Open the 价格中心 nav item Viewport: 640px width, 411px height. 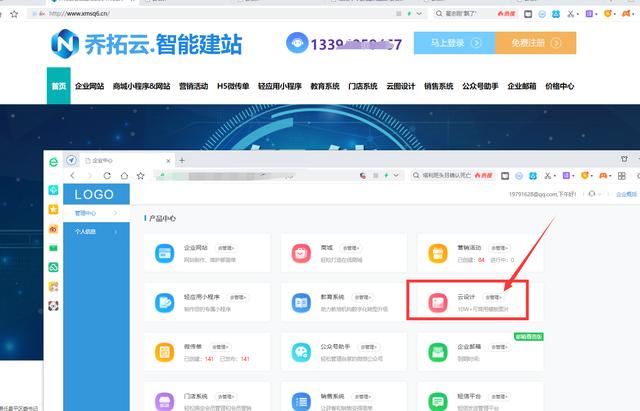coord(560,86)
